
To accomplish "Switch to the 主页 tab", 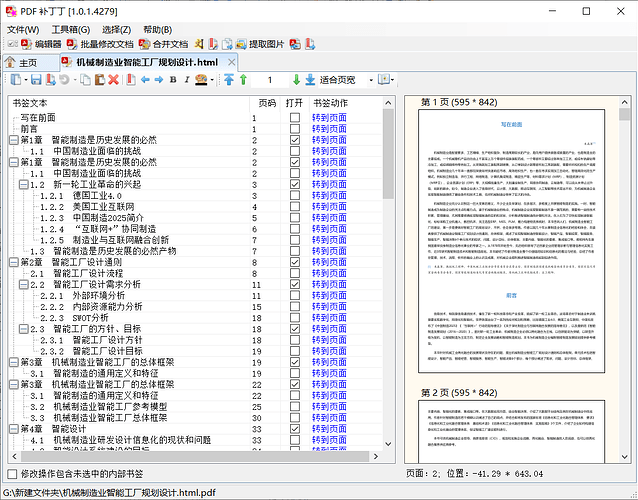I will [31, 63].
